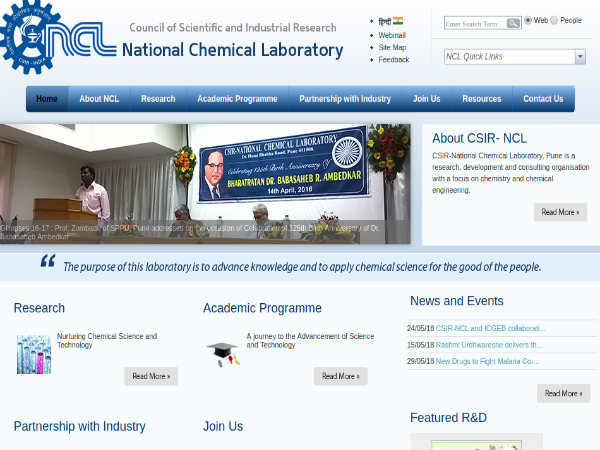The width and height of the screenshot is (600, 450).
Task: Click the search magnifier icon
Action: click(x=513, y=23)
